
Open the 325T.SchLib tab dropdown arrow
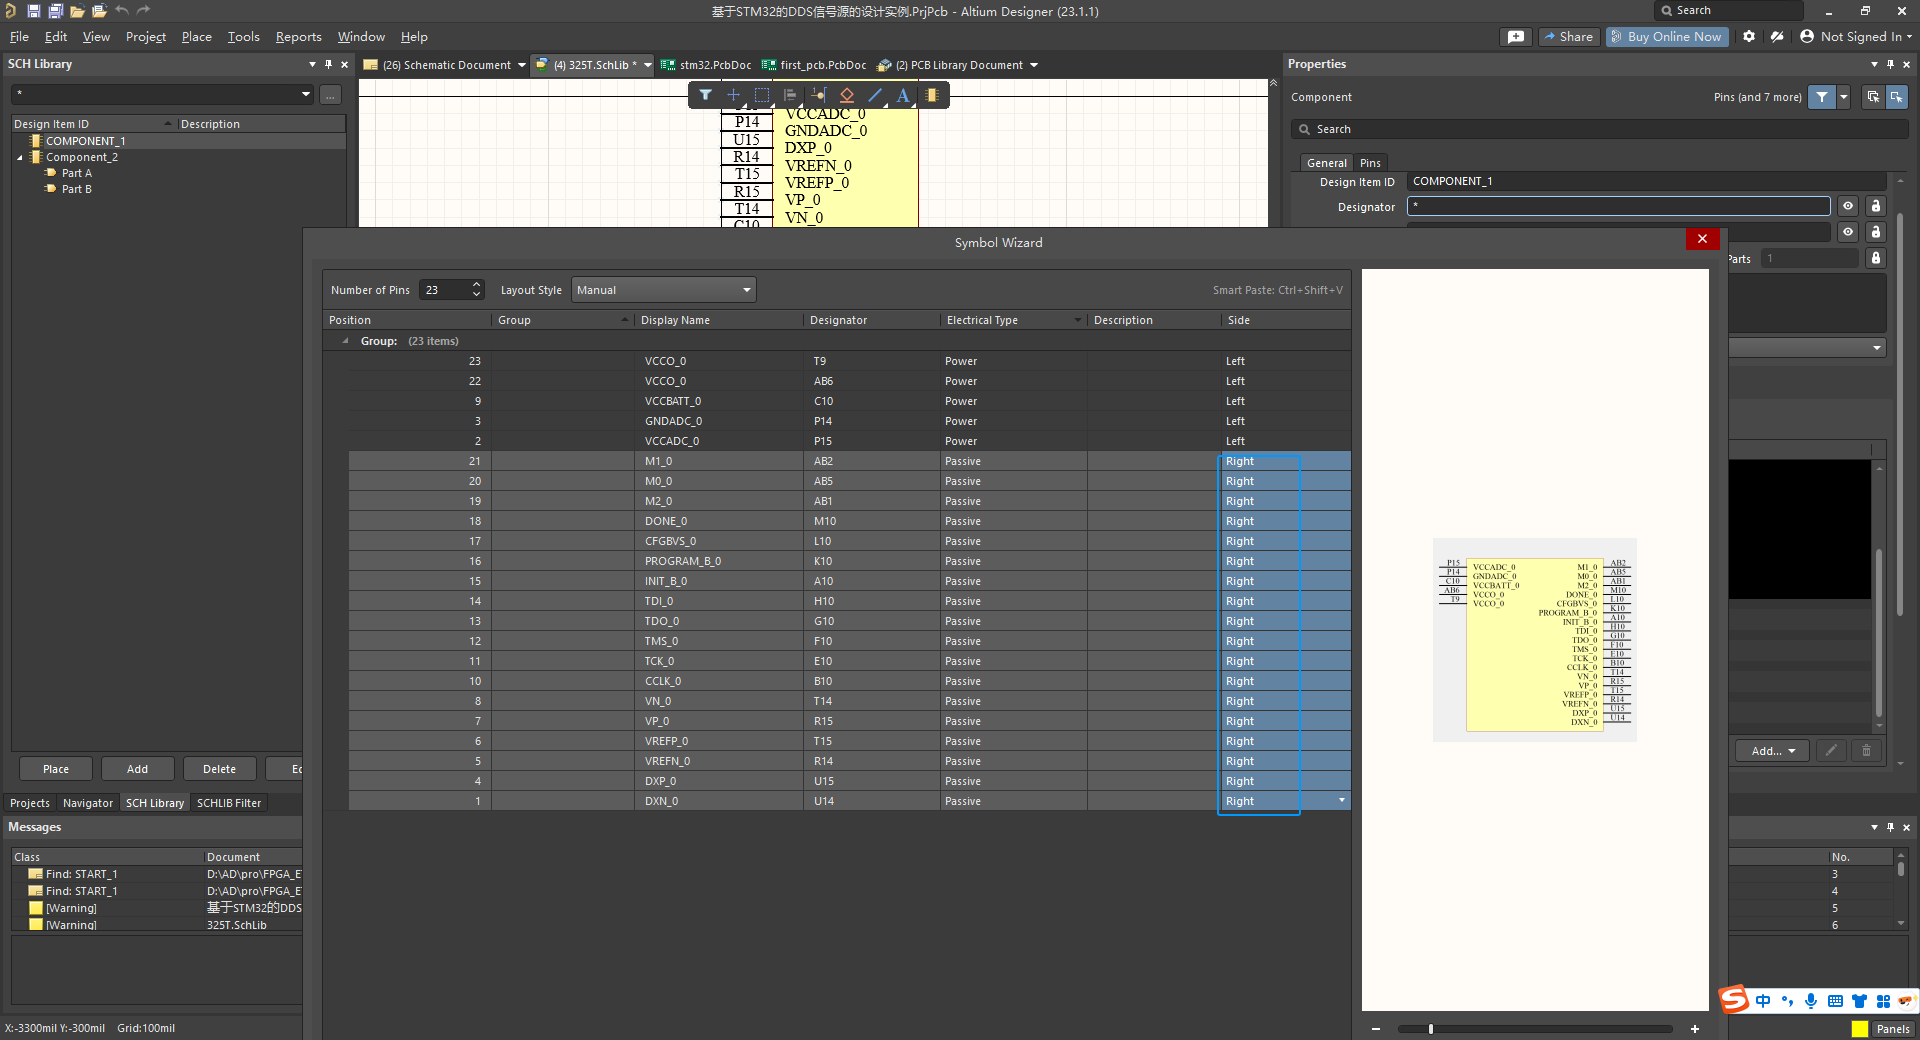[x=648, y=65]
